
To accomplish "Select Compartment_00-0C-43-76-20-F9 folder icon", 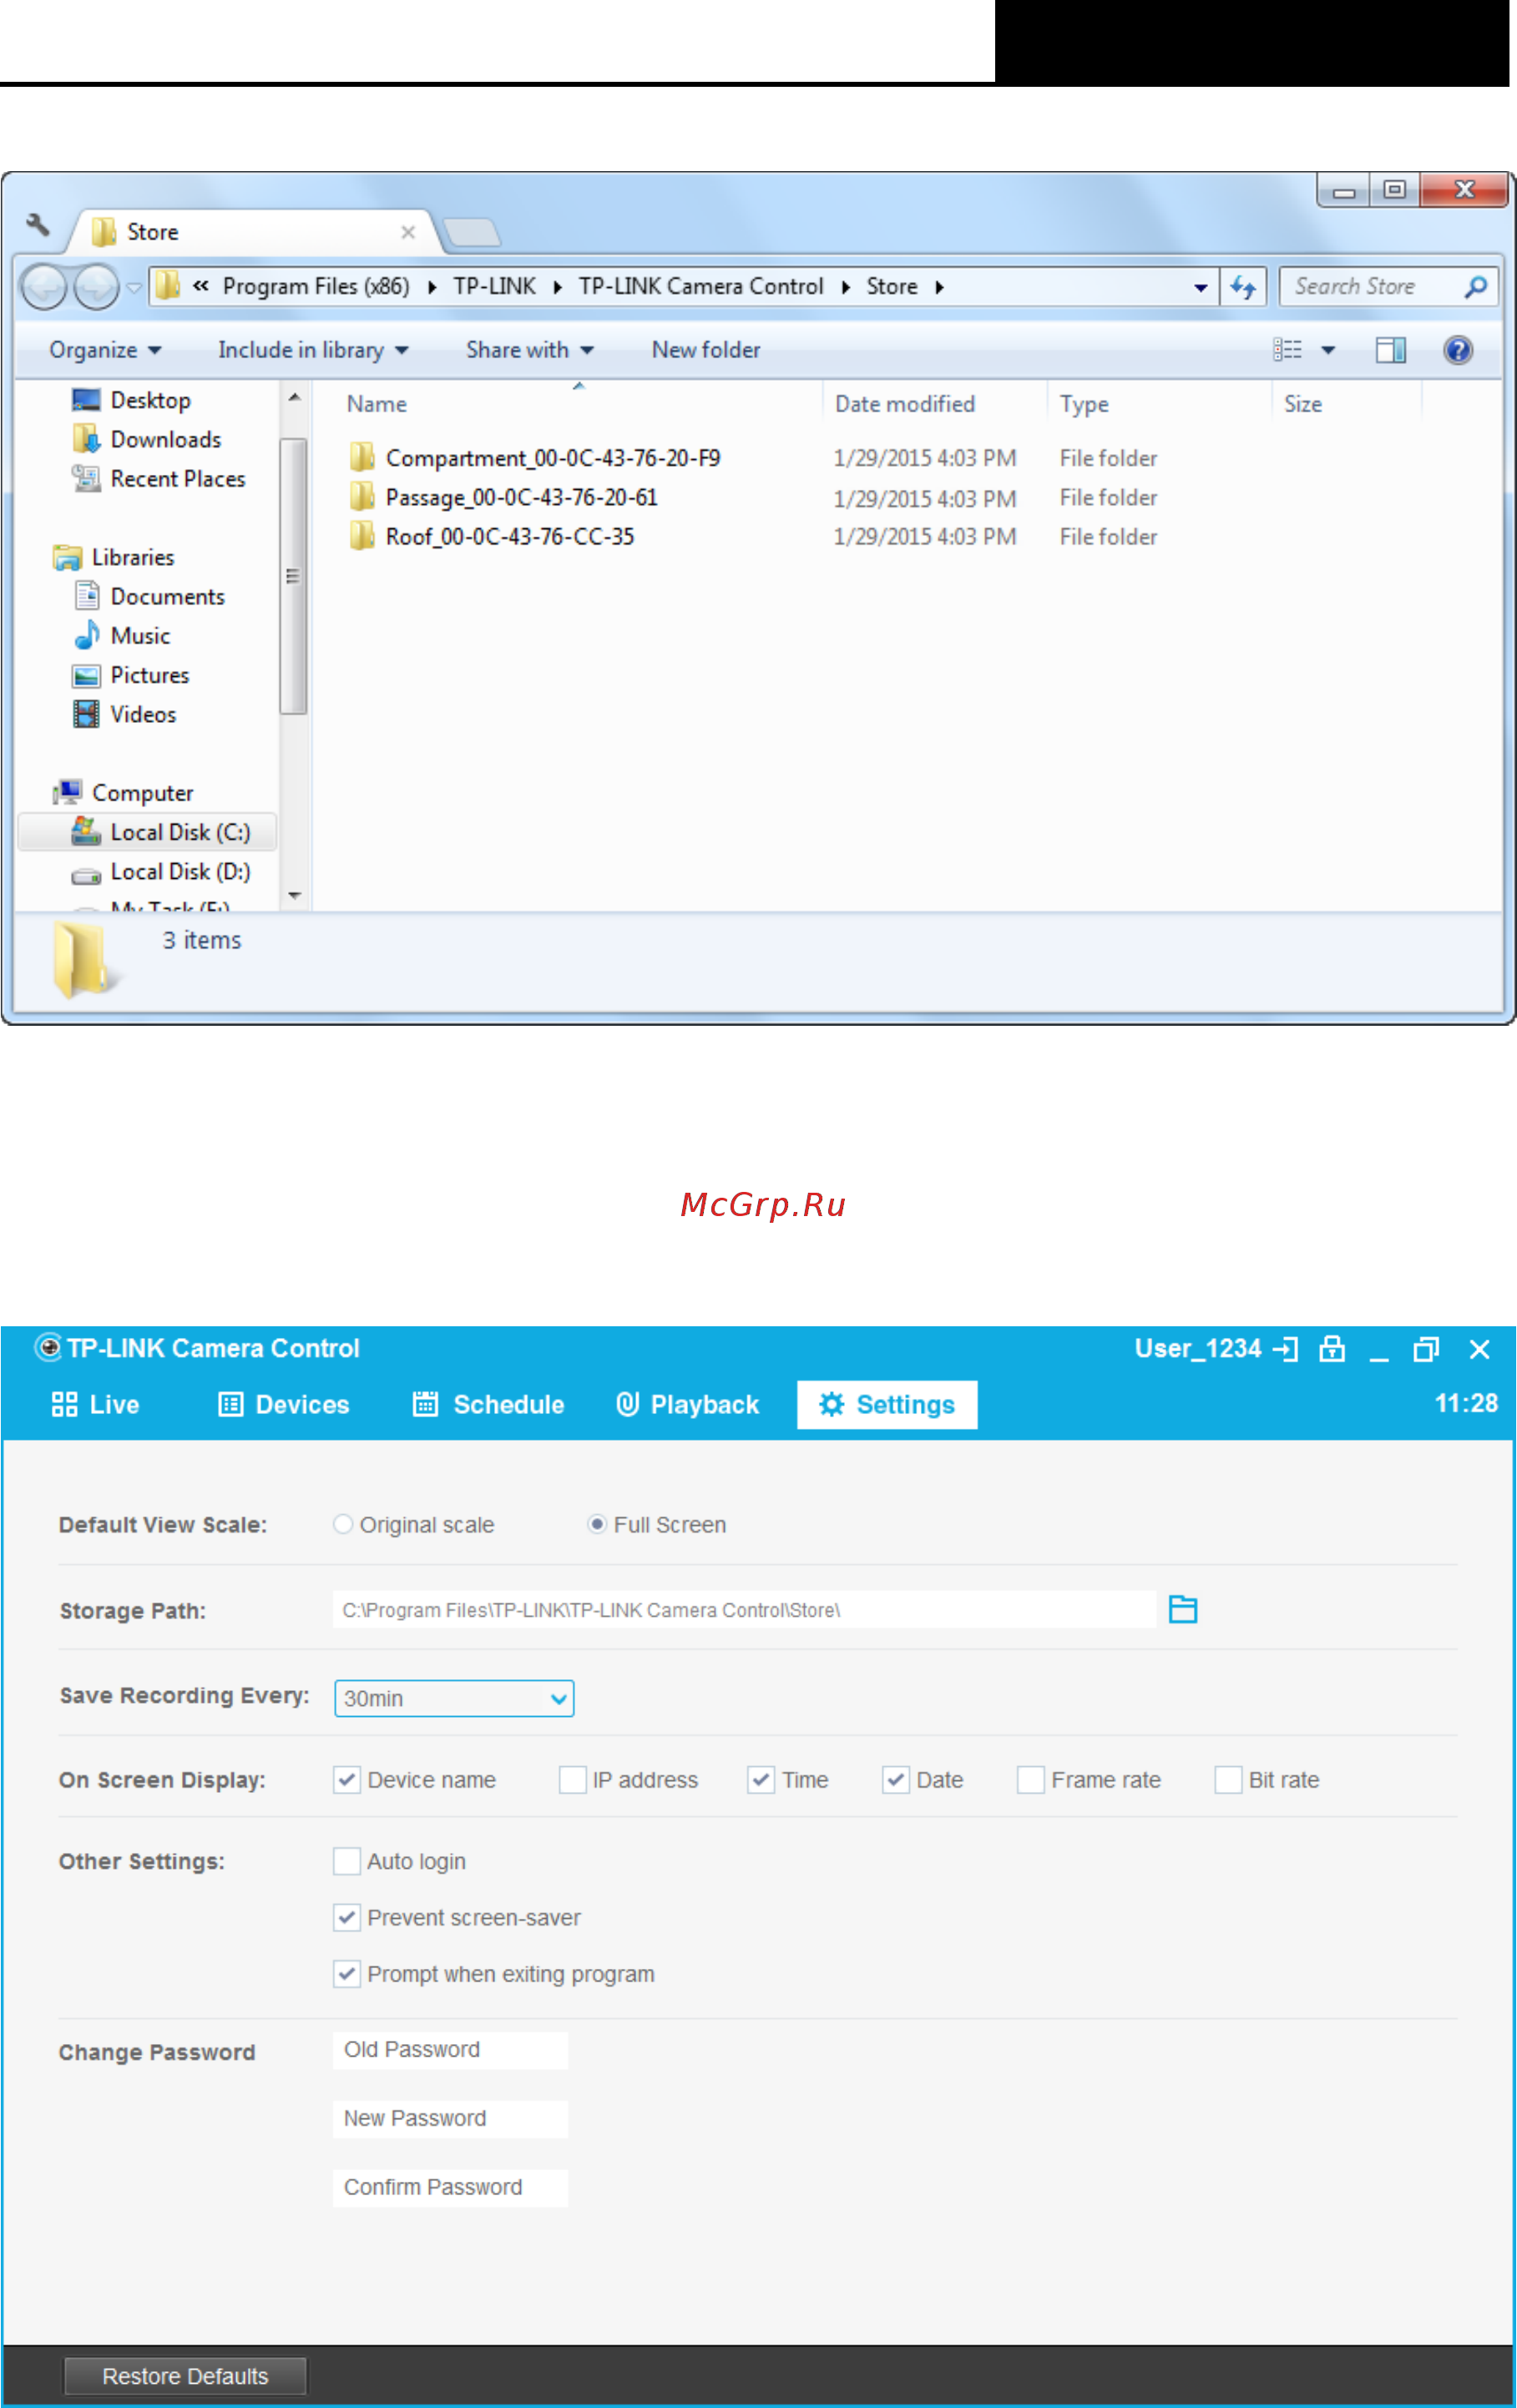I will [x=362, y=457].
